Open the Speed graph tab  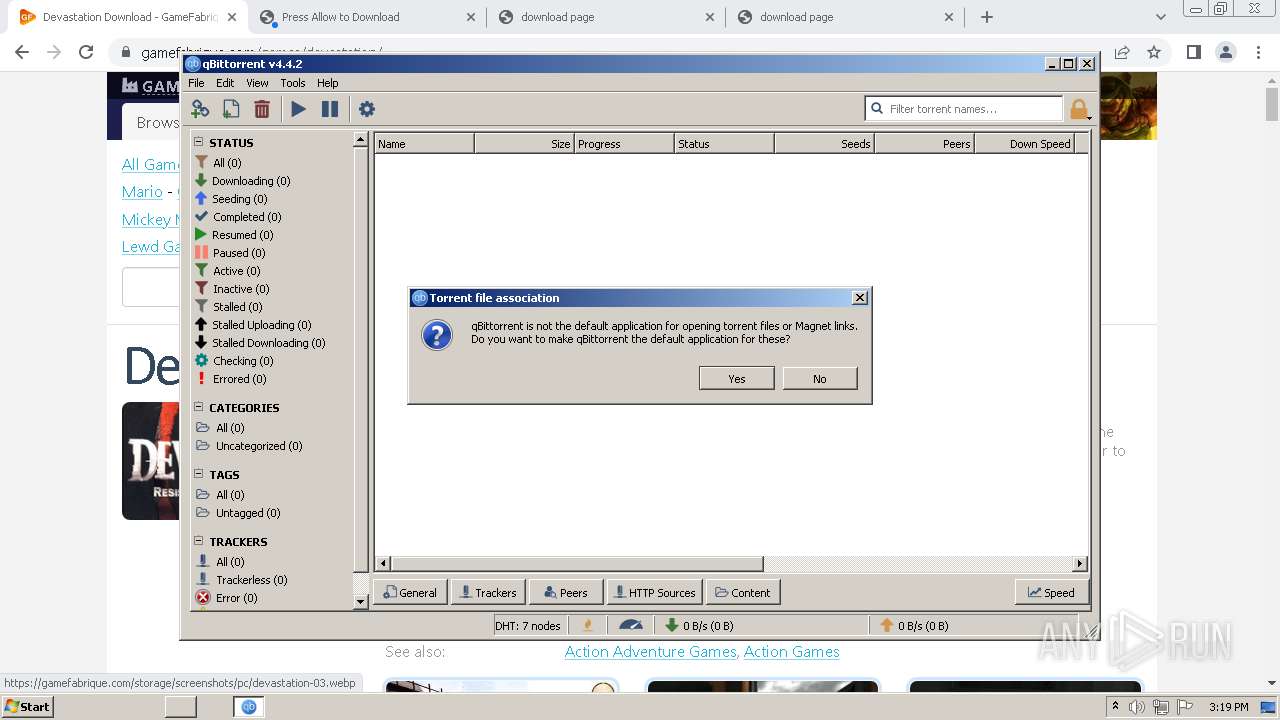coord(1051,592)
